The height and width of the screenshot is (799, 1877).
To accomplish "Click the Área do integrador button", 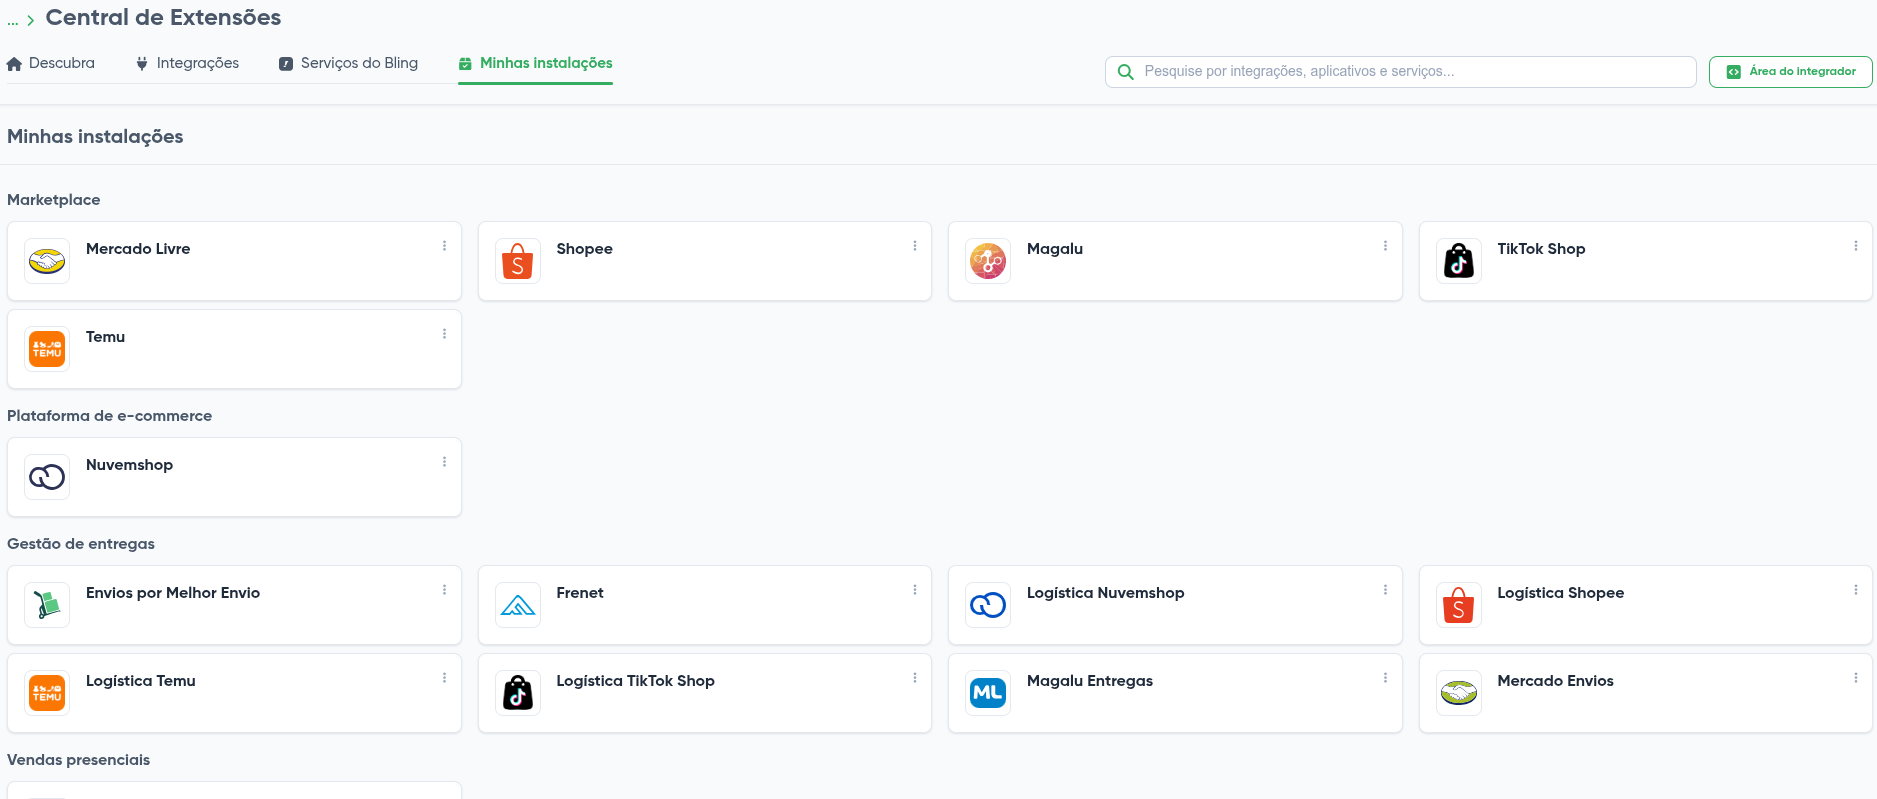I will click(x=1790, y=72).
